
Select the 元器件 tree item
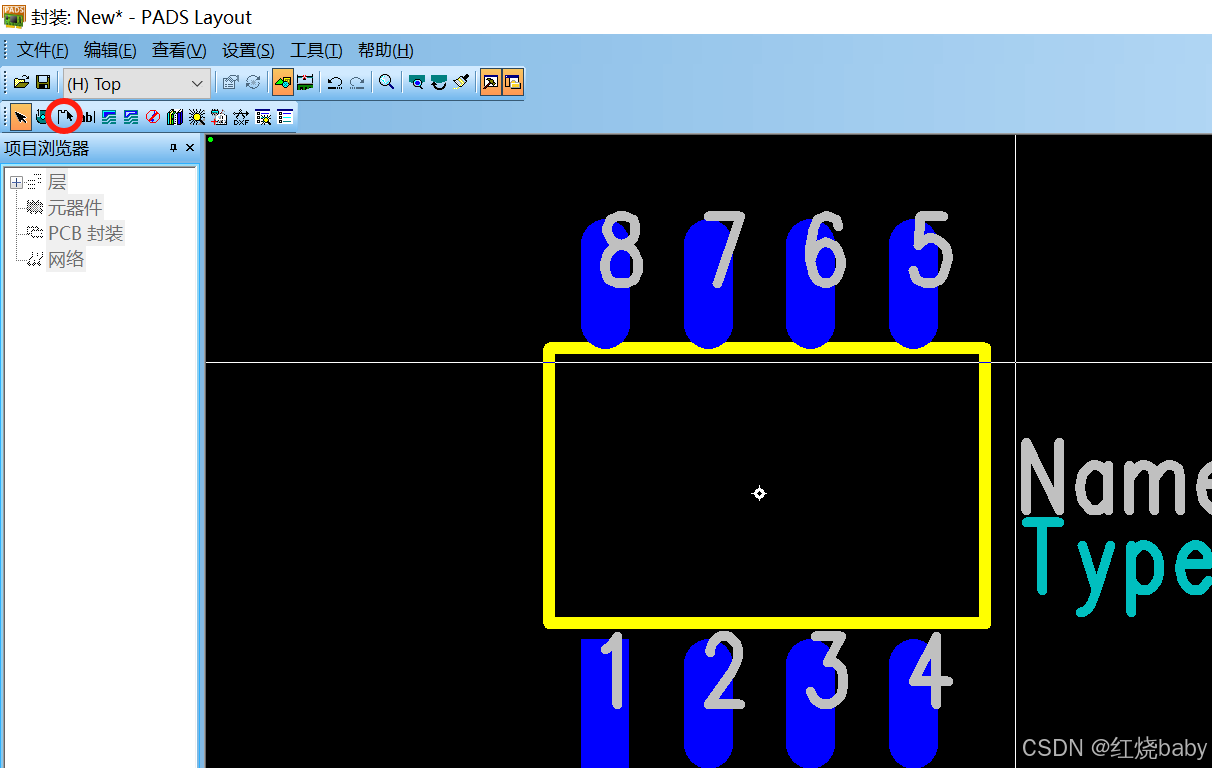click(74, 207)
